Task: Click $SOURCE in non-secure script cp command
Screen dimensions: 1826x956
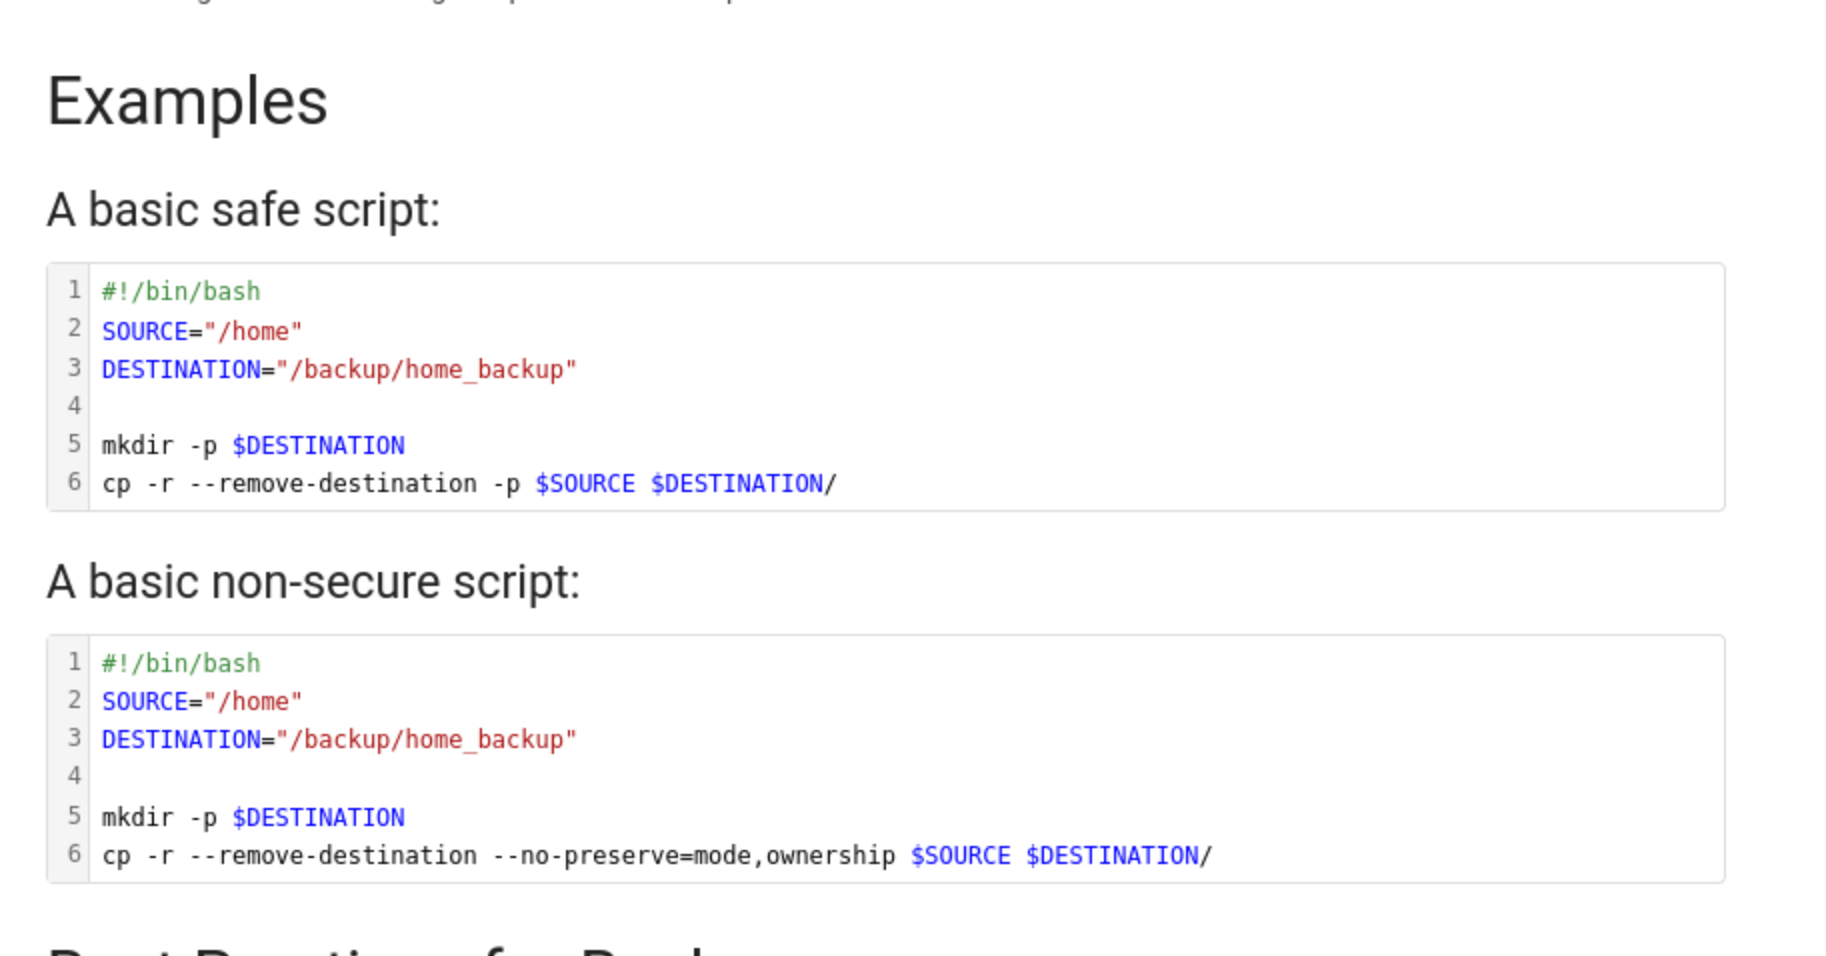Action: (960, 856)
